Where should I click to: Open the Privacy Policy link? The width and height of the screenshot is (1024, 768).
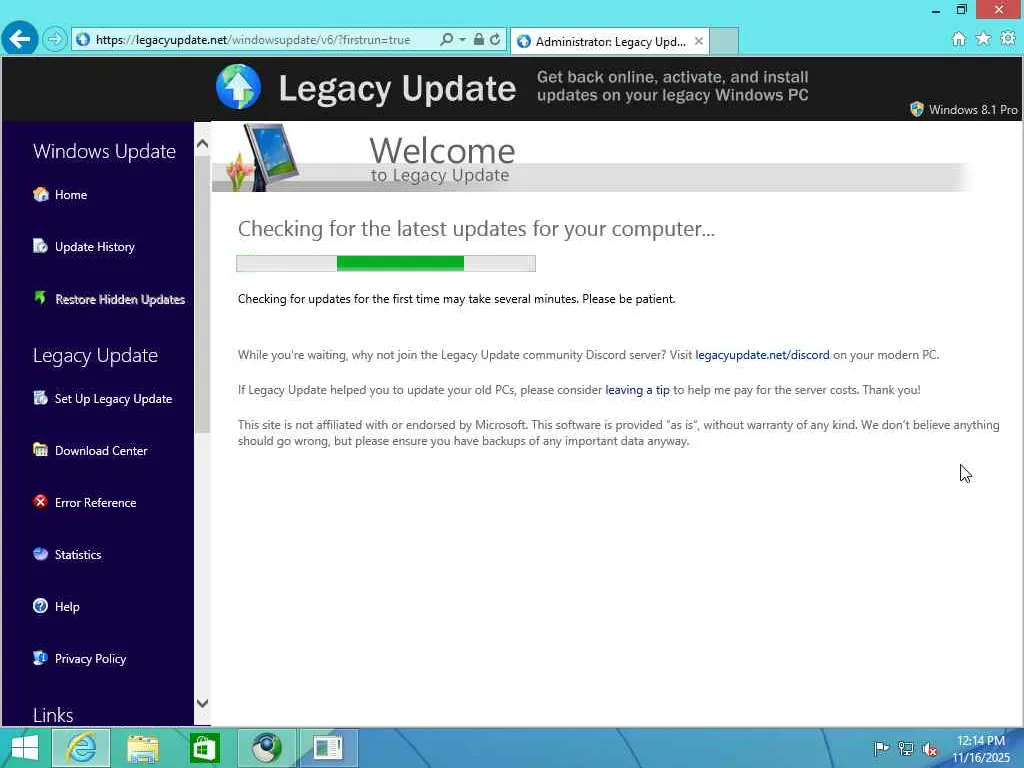coord(90,659)
